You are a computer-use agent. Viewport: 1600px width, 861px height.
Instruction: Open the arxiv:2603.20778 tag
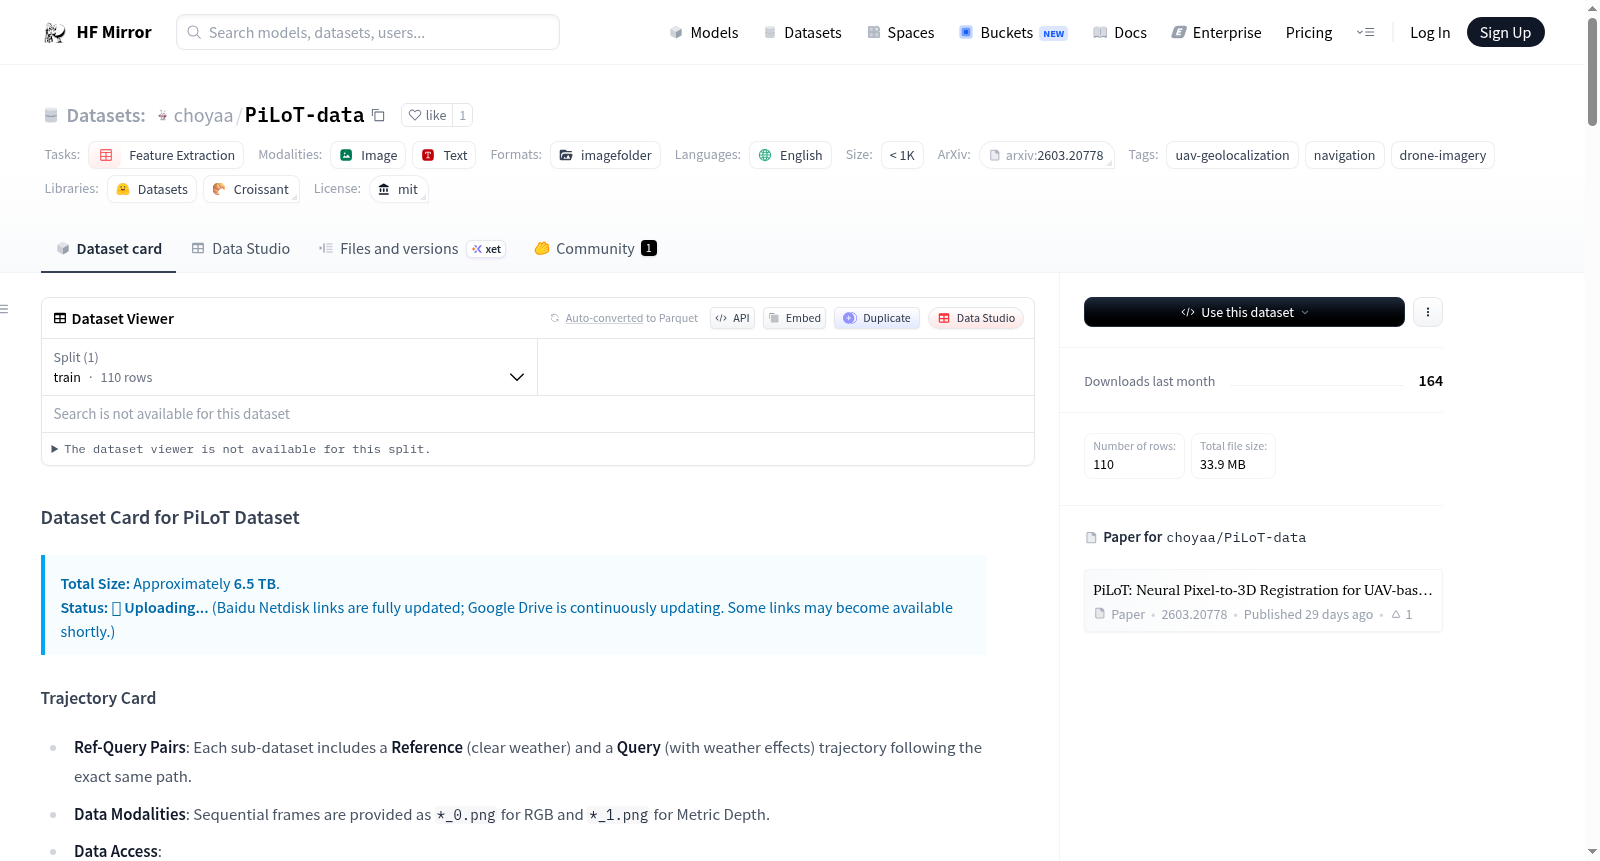tap(1046, 155)
